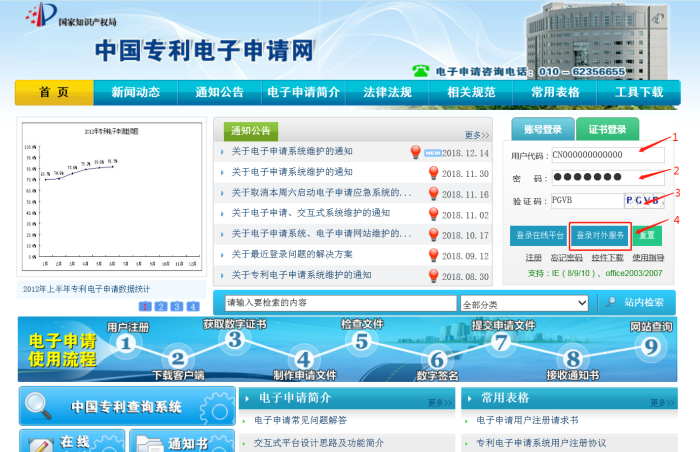Click the green telephone icon
700x452 pixels.
coord(421,71)
